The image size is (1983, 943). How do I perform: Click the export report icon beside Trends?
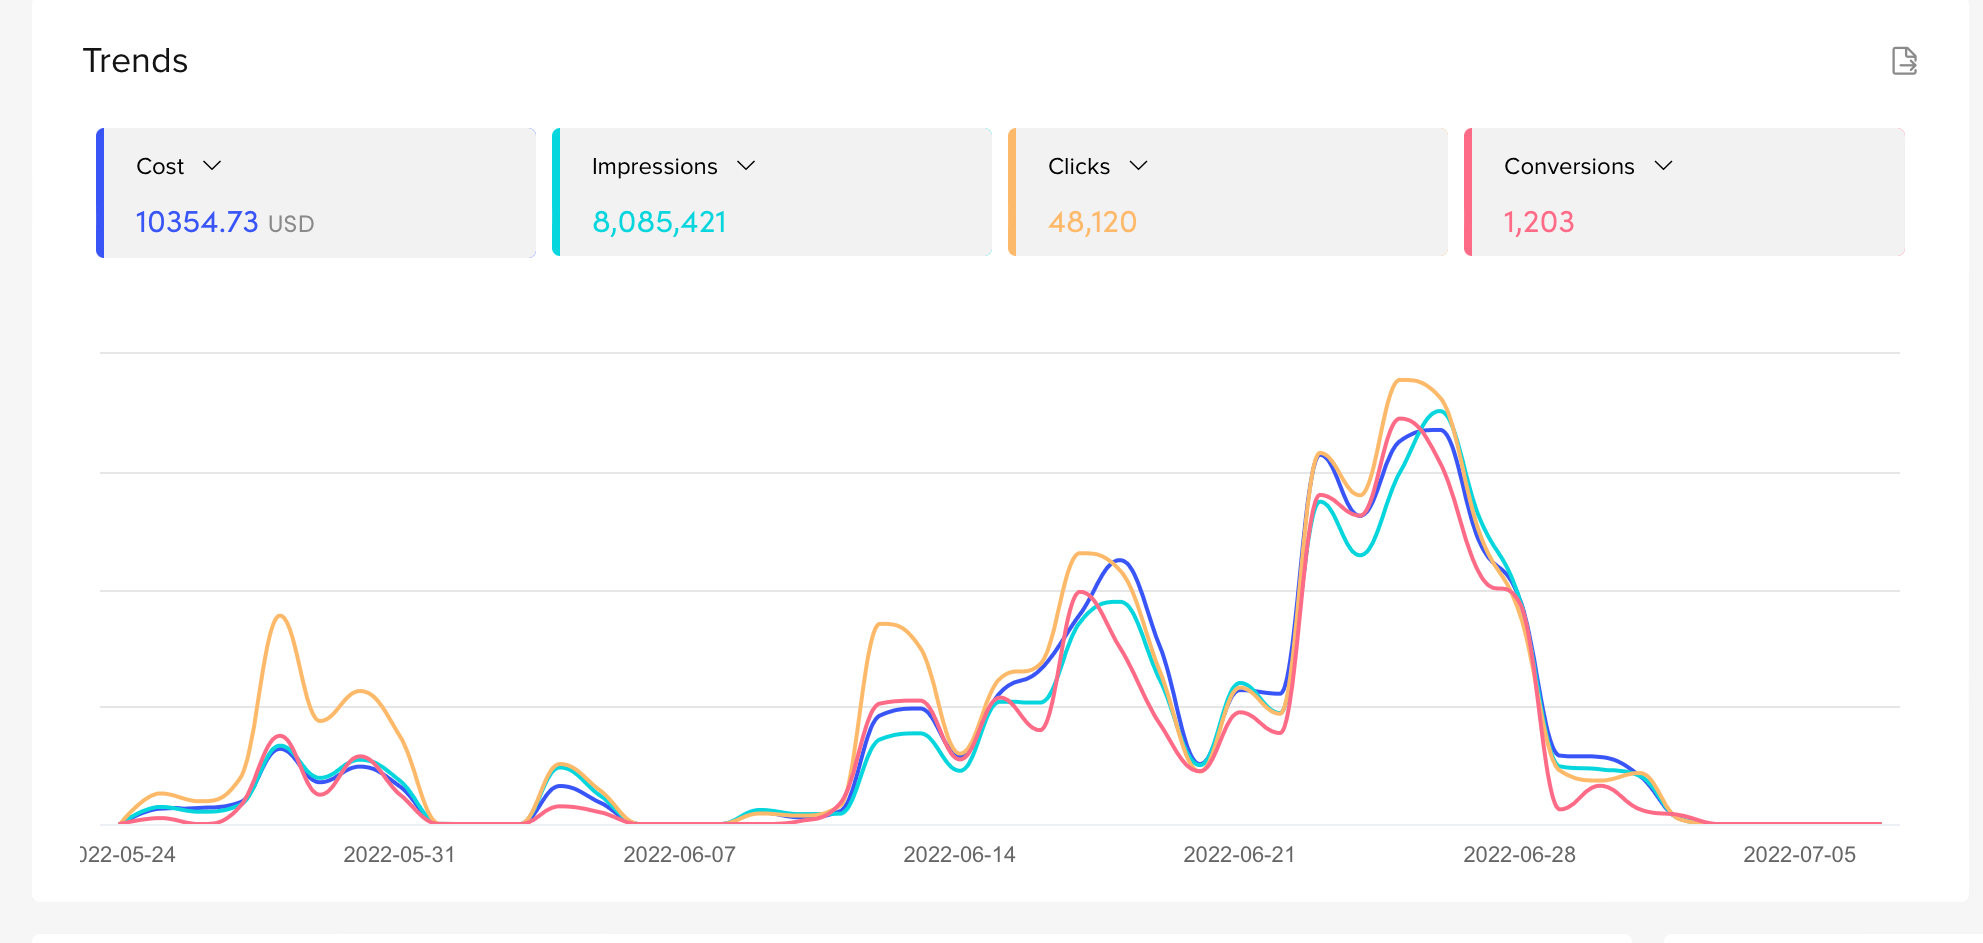tap(1904, 61)
